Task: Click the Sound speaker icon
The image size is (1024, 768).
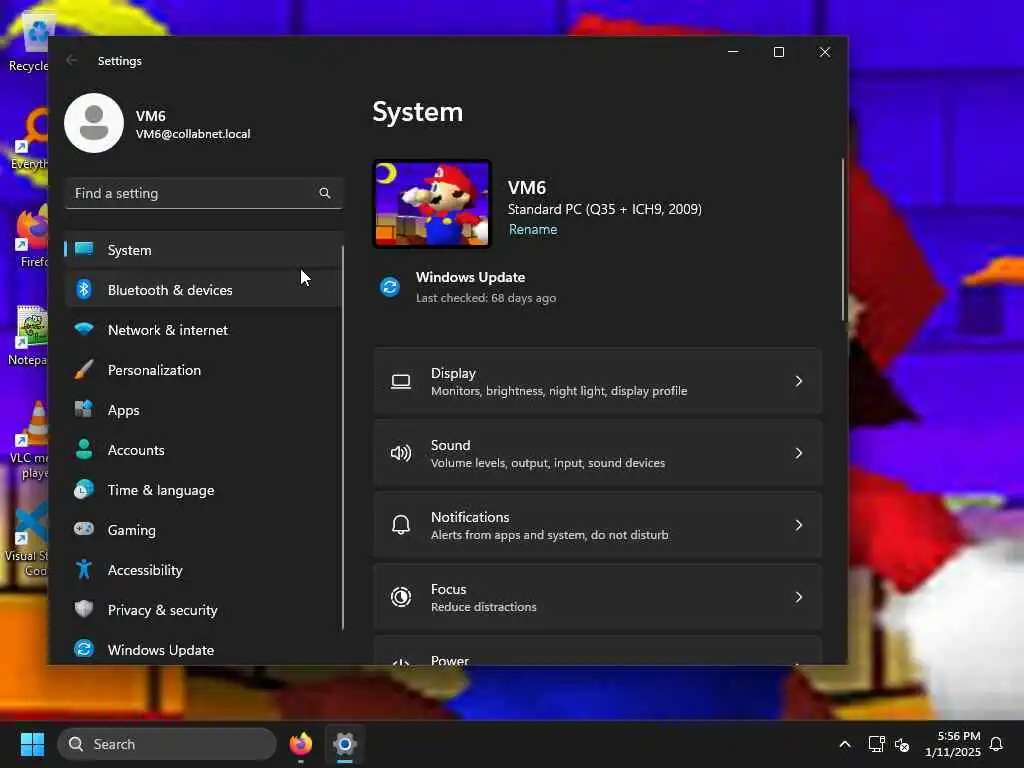Action: (x=400, y=453)
